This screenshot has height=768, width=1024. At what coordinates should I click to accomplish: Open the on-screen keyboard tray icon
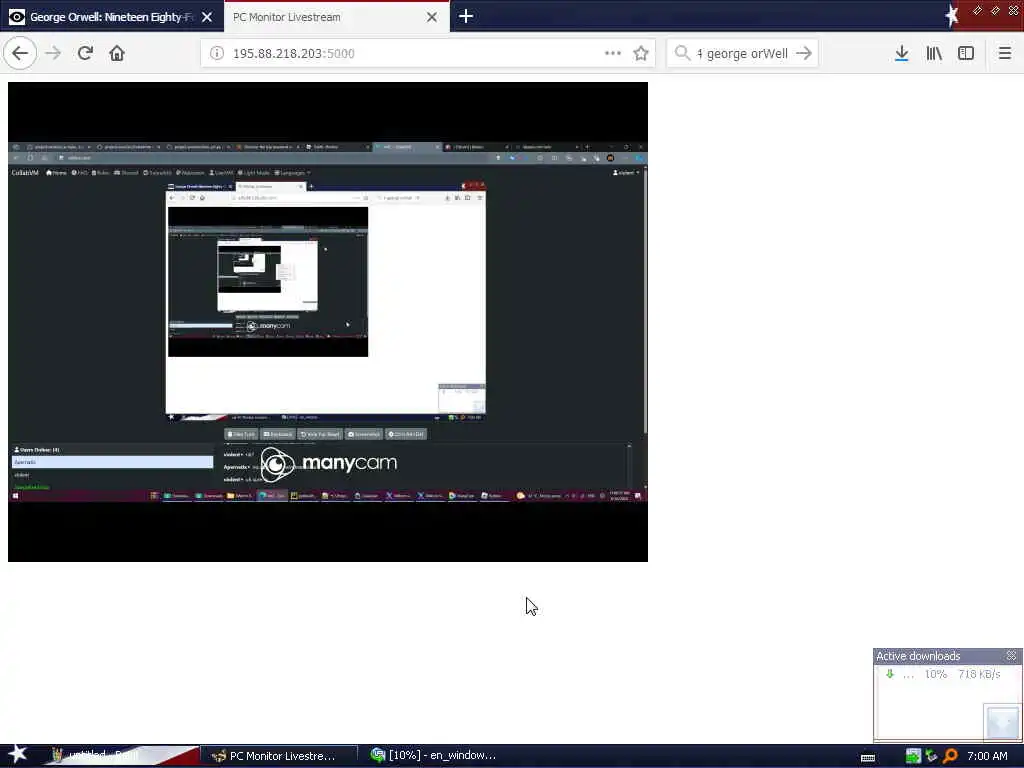pyautogui.click(x=868, y=758)
